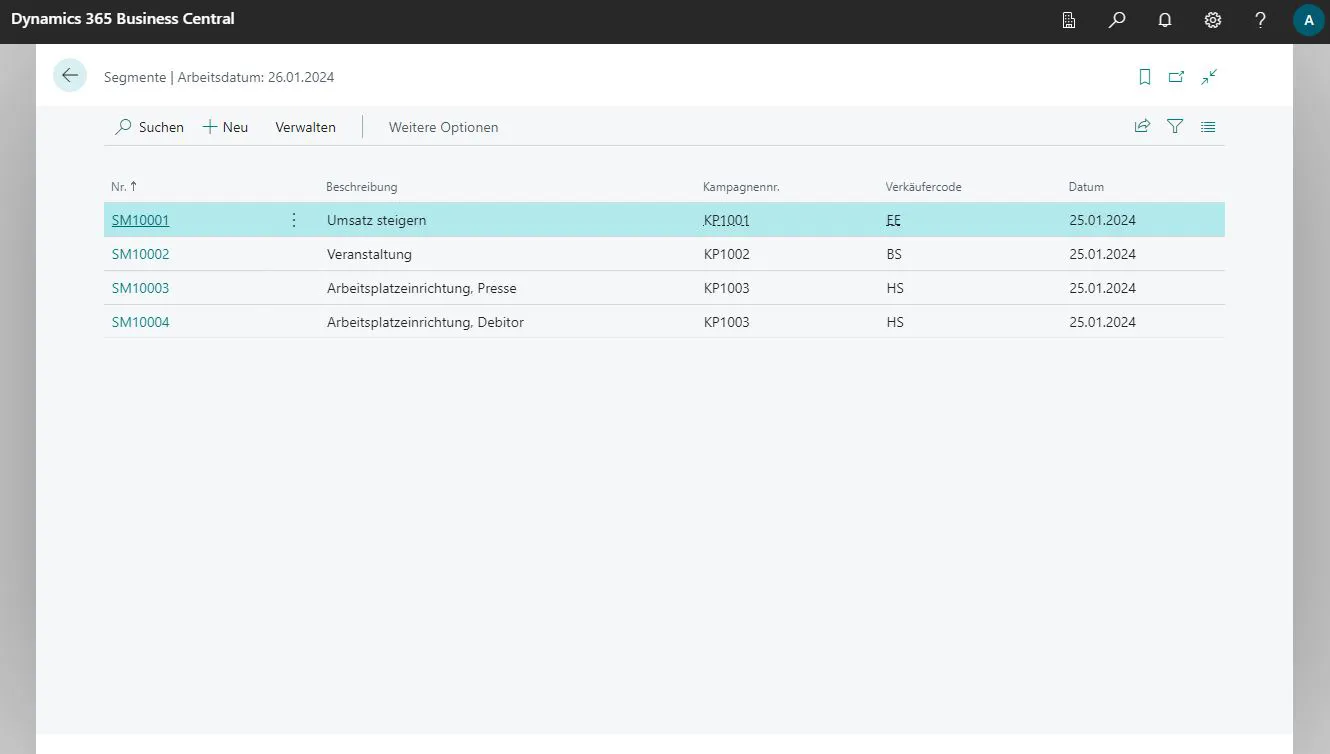Screen dimensions: 1330x754
Task: Open the notifications bell
Action: (1165, 20)
